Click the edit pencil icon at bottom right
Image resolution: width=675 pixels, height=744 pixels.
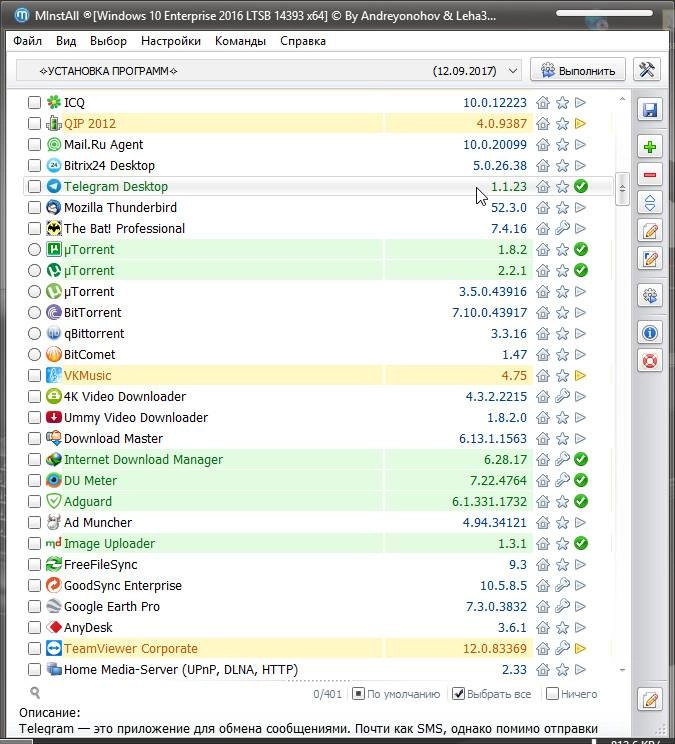[649, 699]
